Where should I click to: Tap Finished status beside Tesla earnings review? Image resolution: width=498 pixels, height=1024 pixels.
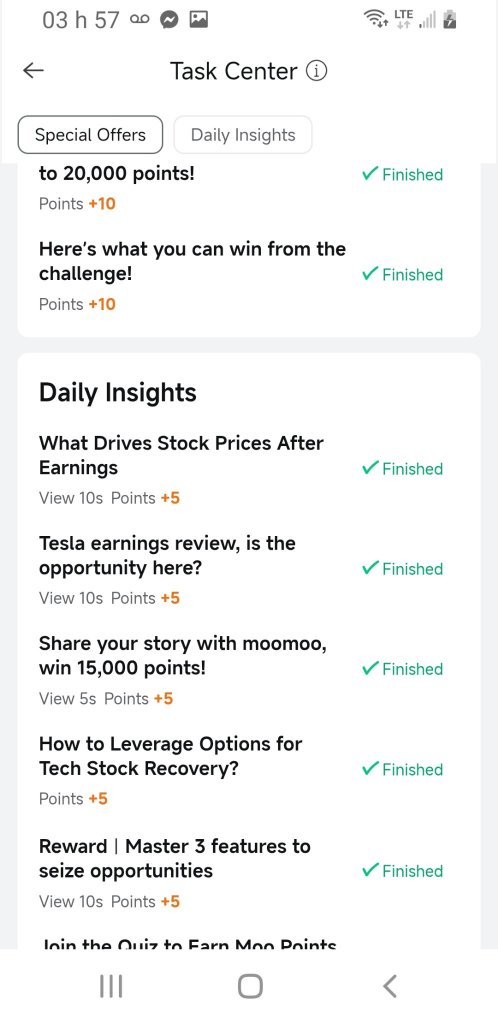(402, 569)
